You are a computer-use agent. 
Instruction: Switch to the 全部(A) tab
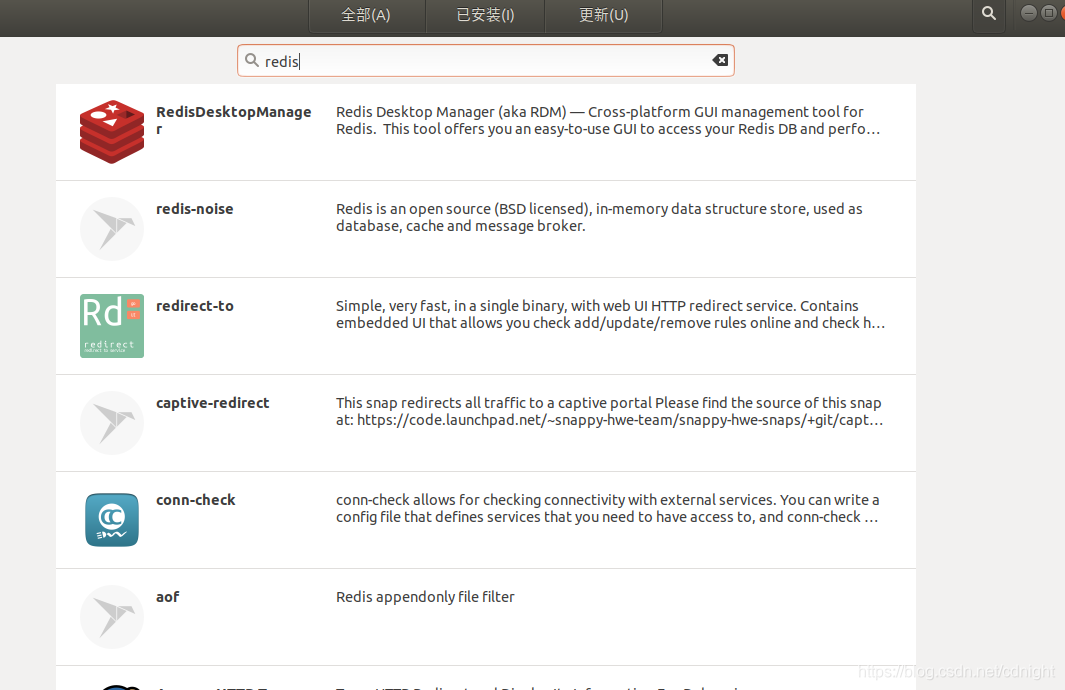point(367,15)
